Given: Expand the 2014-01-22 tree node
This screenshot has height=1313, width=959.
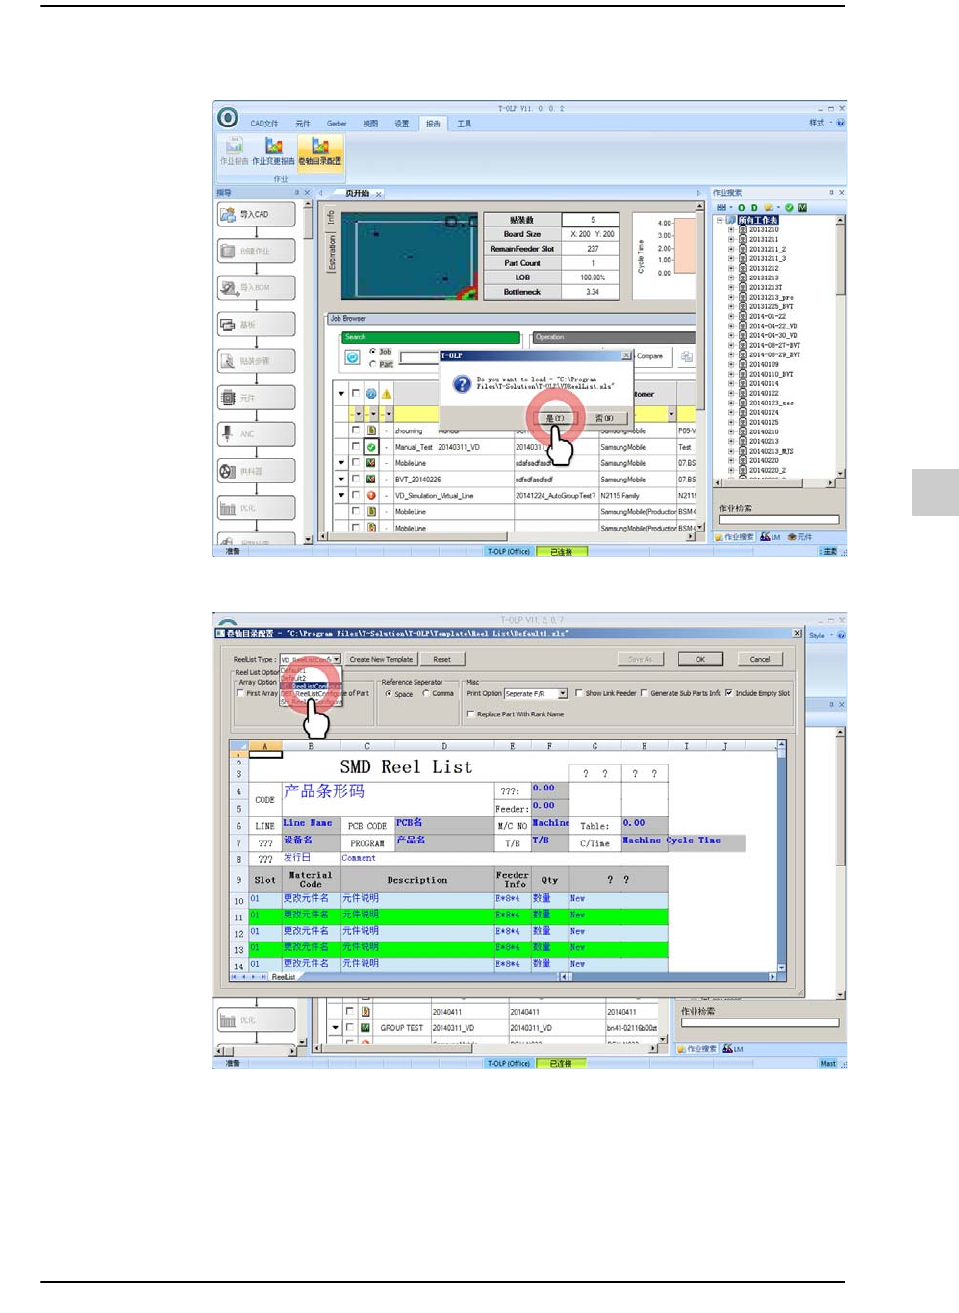Looking at the screenshot, I should 731,316.
